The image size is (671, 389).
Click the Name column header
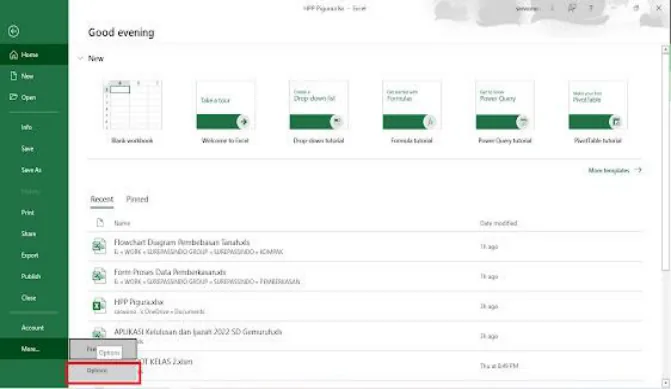click(122, 223)
